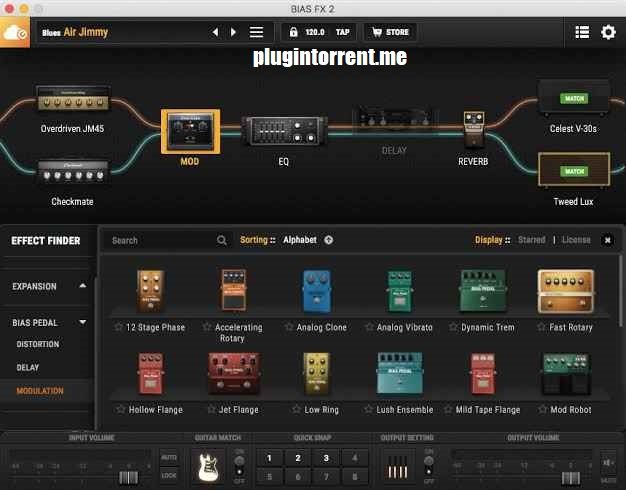Close the Effect Finder panel
This screenshot has height=490, width=626.
(607, 240)
